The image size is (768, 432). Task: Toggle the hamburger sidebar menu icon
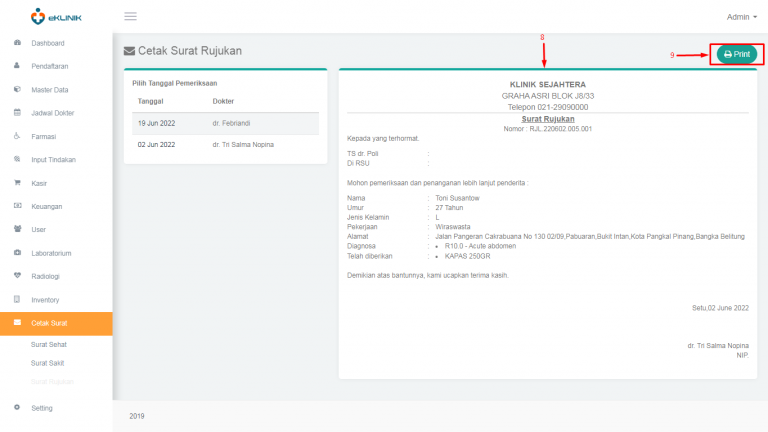point(130,16)
